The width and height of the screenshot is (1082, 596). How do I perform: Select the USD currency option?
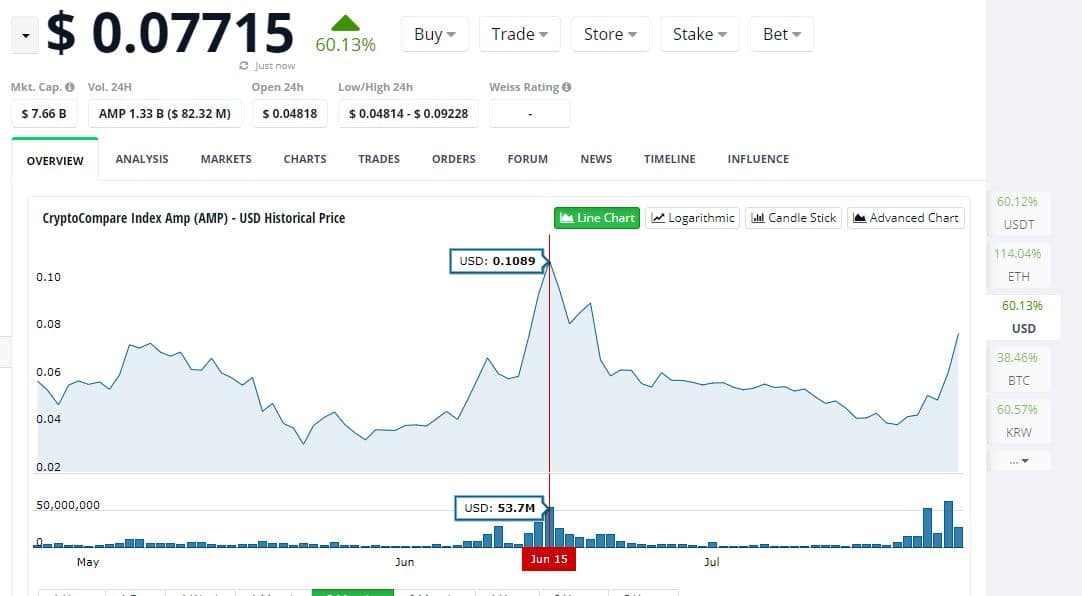[x=1023, y=317]
